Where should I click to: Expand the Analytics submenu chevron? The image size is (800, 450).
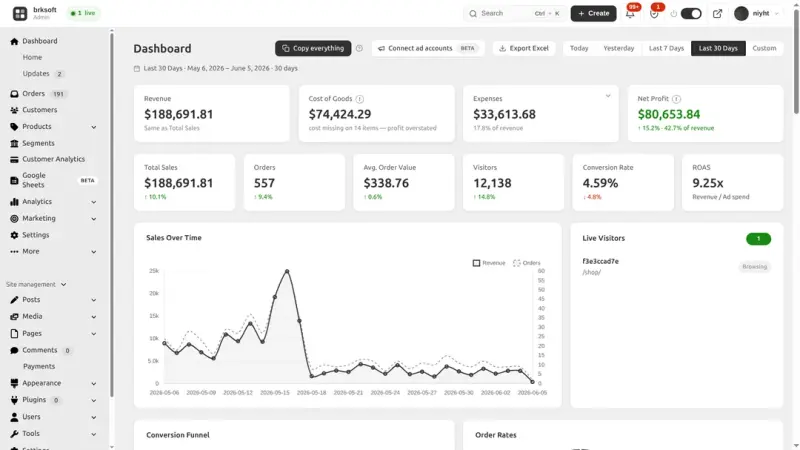point(94,202)
